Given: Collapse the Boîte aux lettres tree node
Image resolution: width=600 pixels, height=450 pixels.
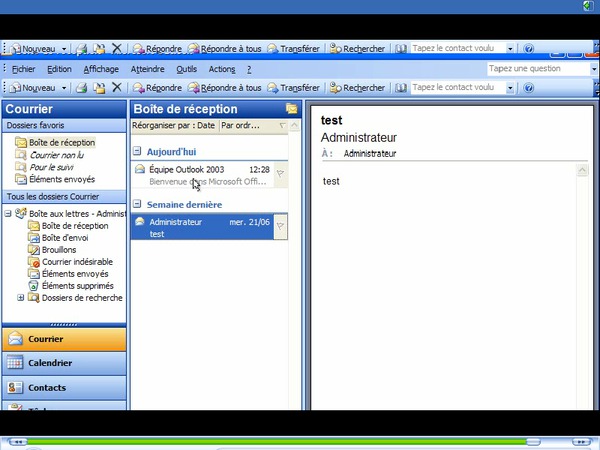Looking at the screenshot, I should [8, 214].
